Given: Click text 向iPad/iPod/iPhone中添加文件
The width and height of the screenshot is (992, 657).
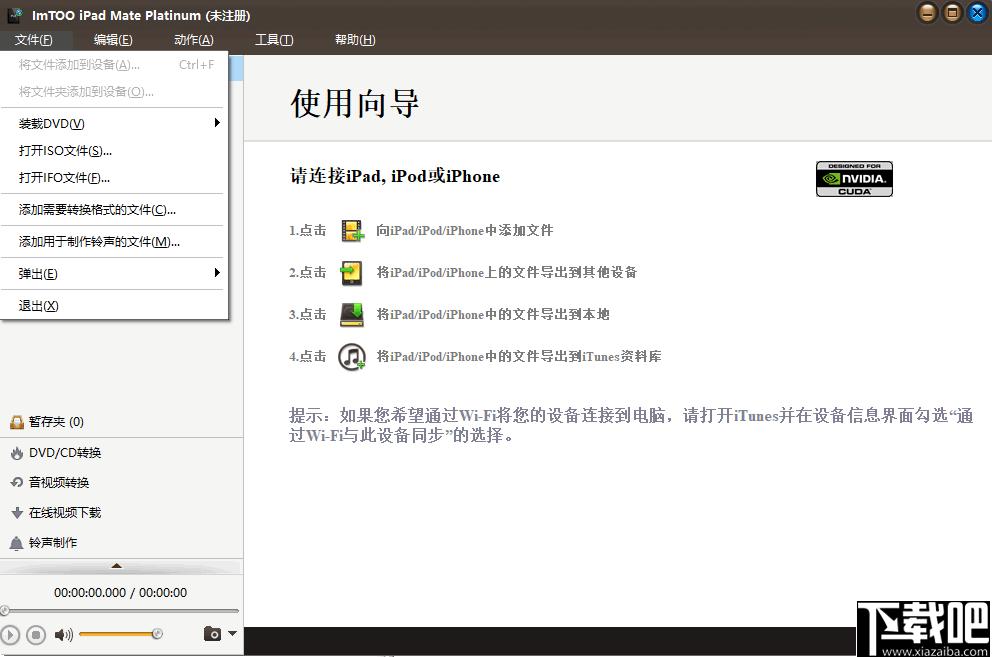Looking at the screenshot, I should [x=464, y=230].
